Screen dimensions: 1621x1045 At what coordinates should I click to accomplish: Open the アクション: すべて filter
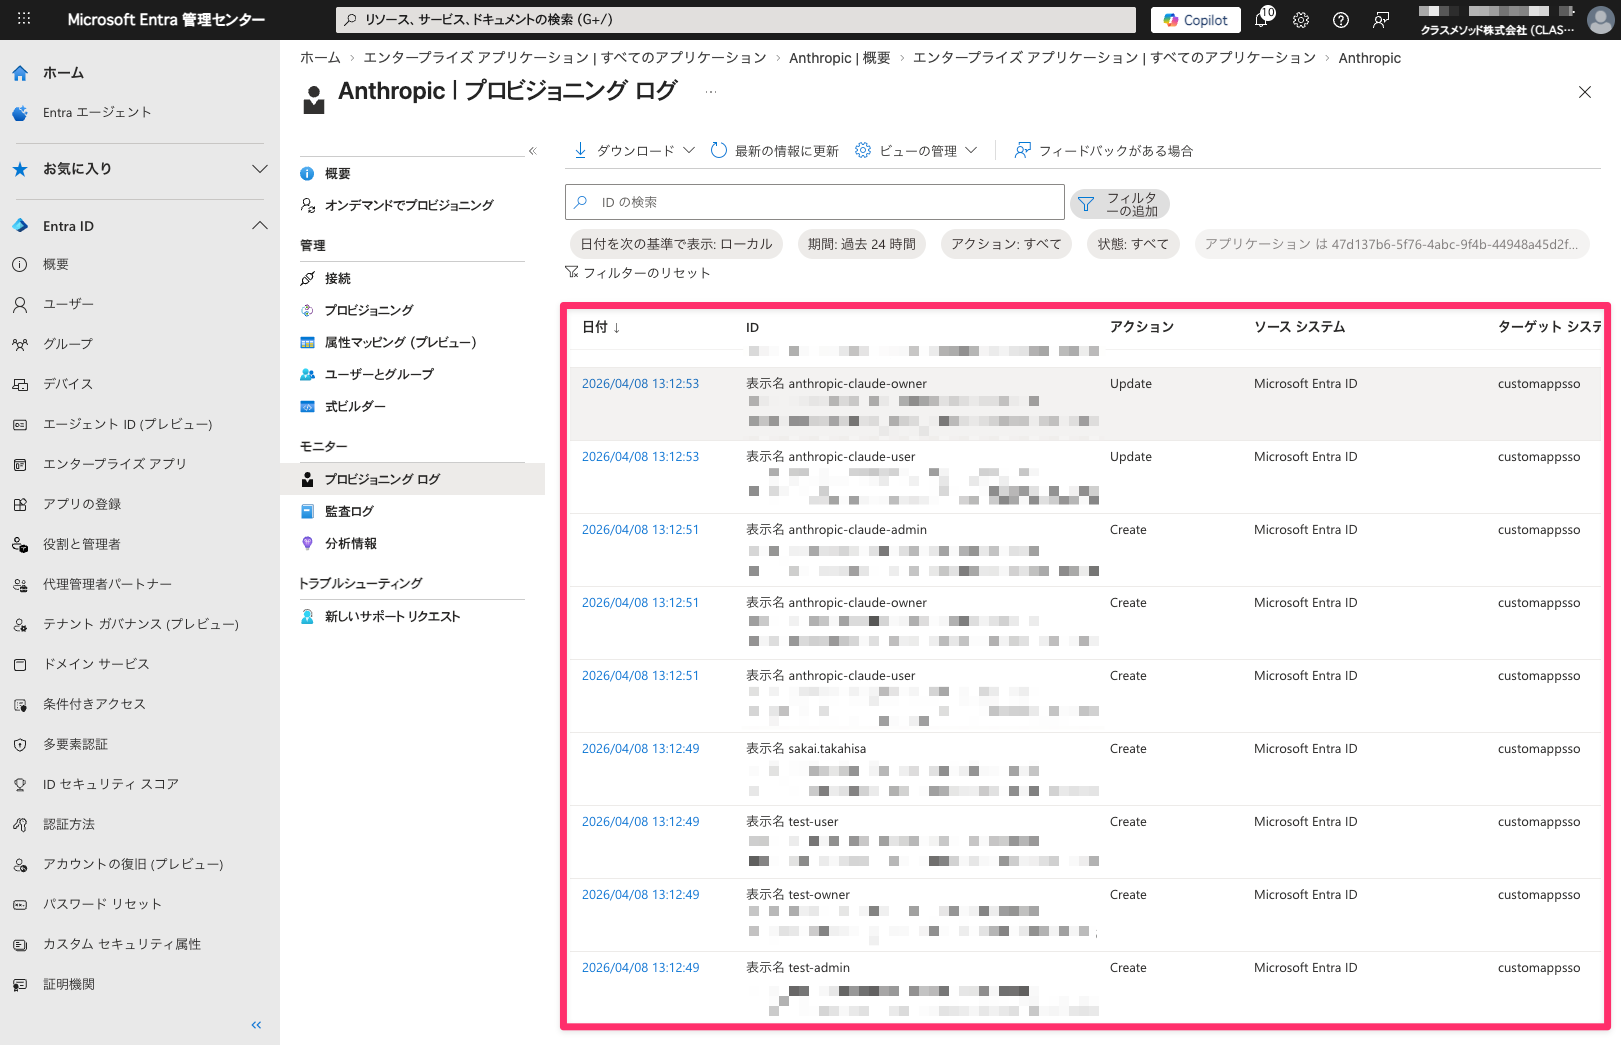[1006, 244]
